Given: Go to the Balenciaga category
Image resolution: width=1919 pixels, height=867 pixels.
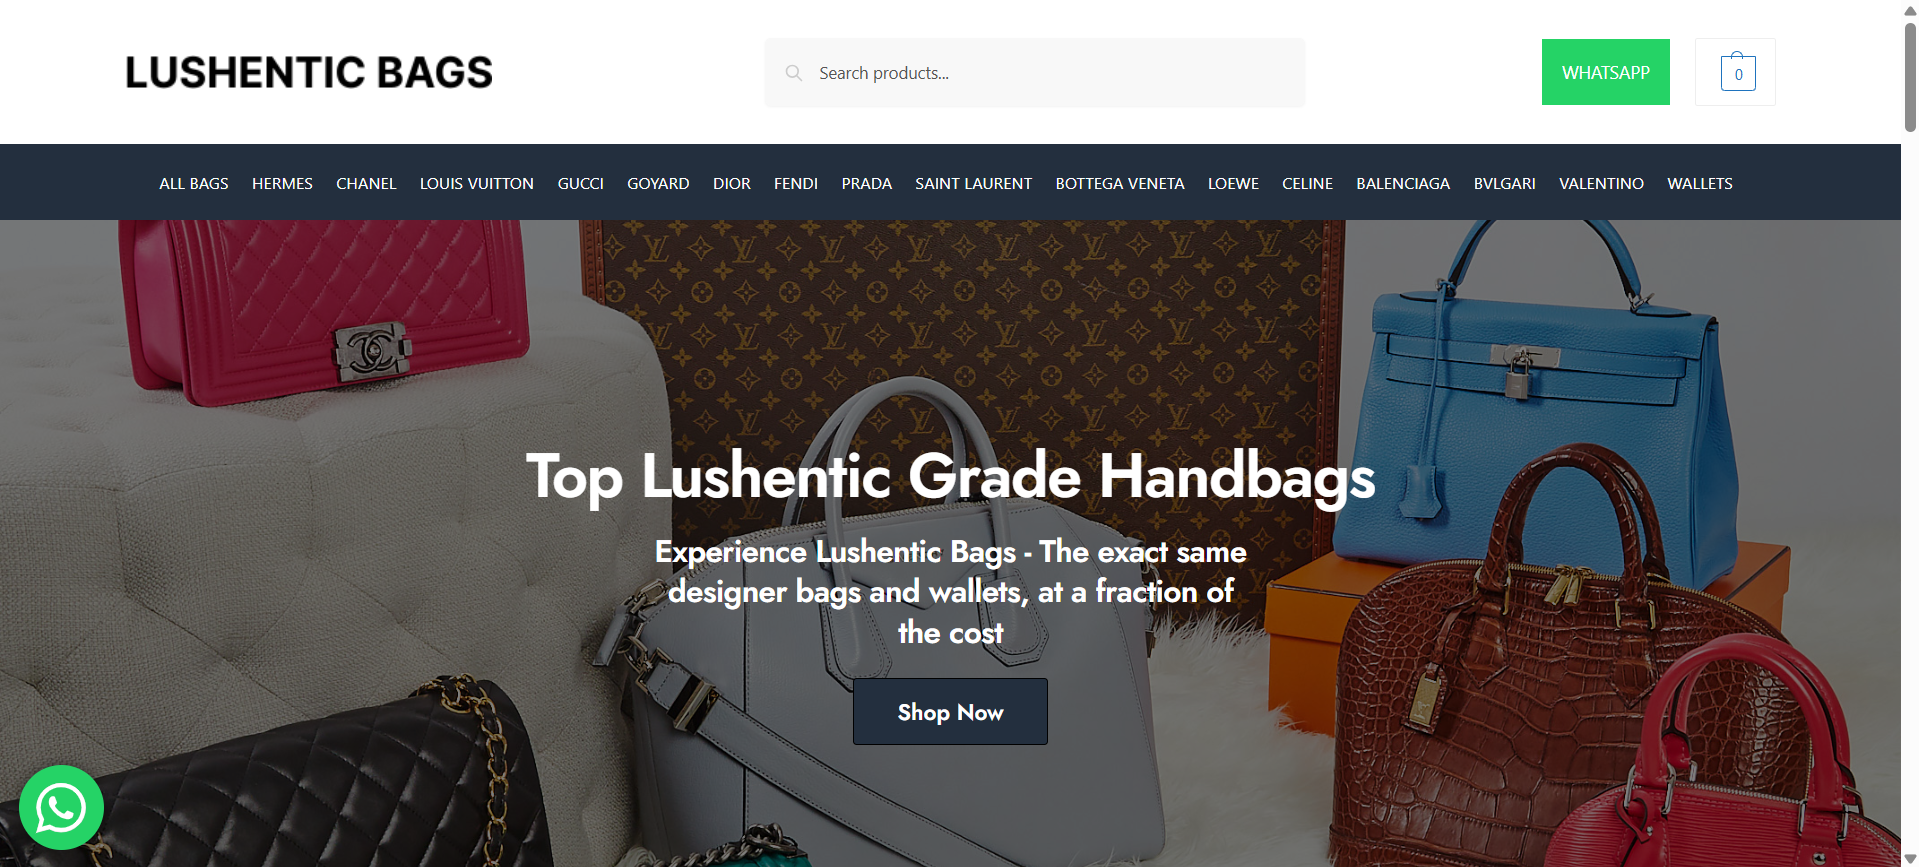Looking at the screenshot, I should (1403, 183).
